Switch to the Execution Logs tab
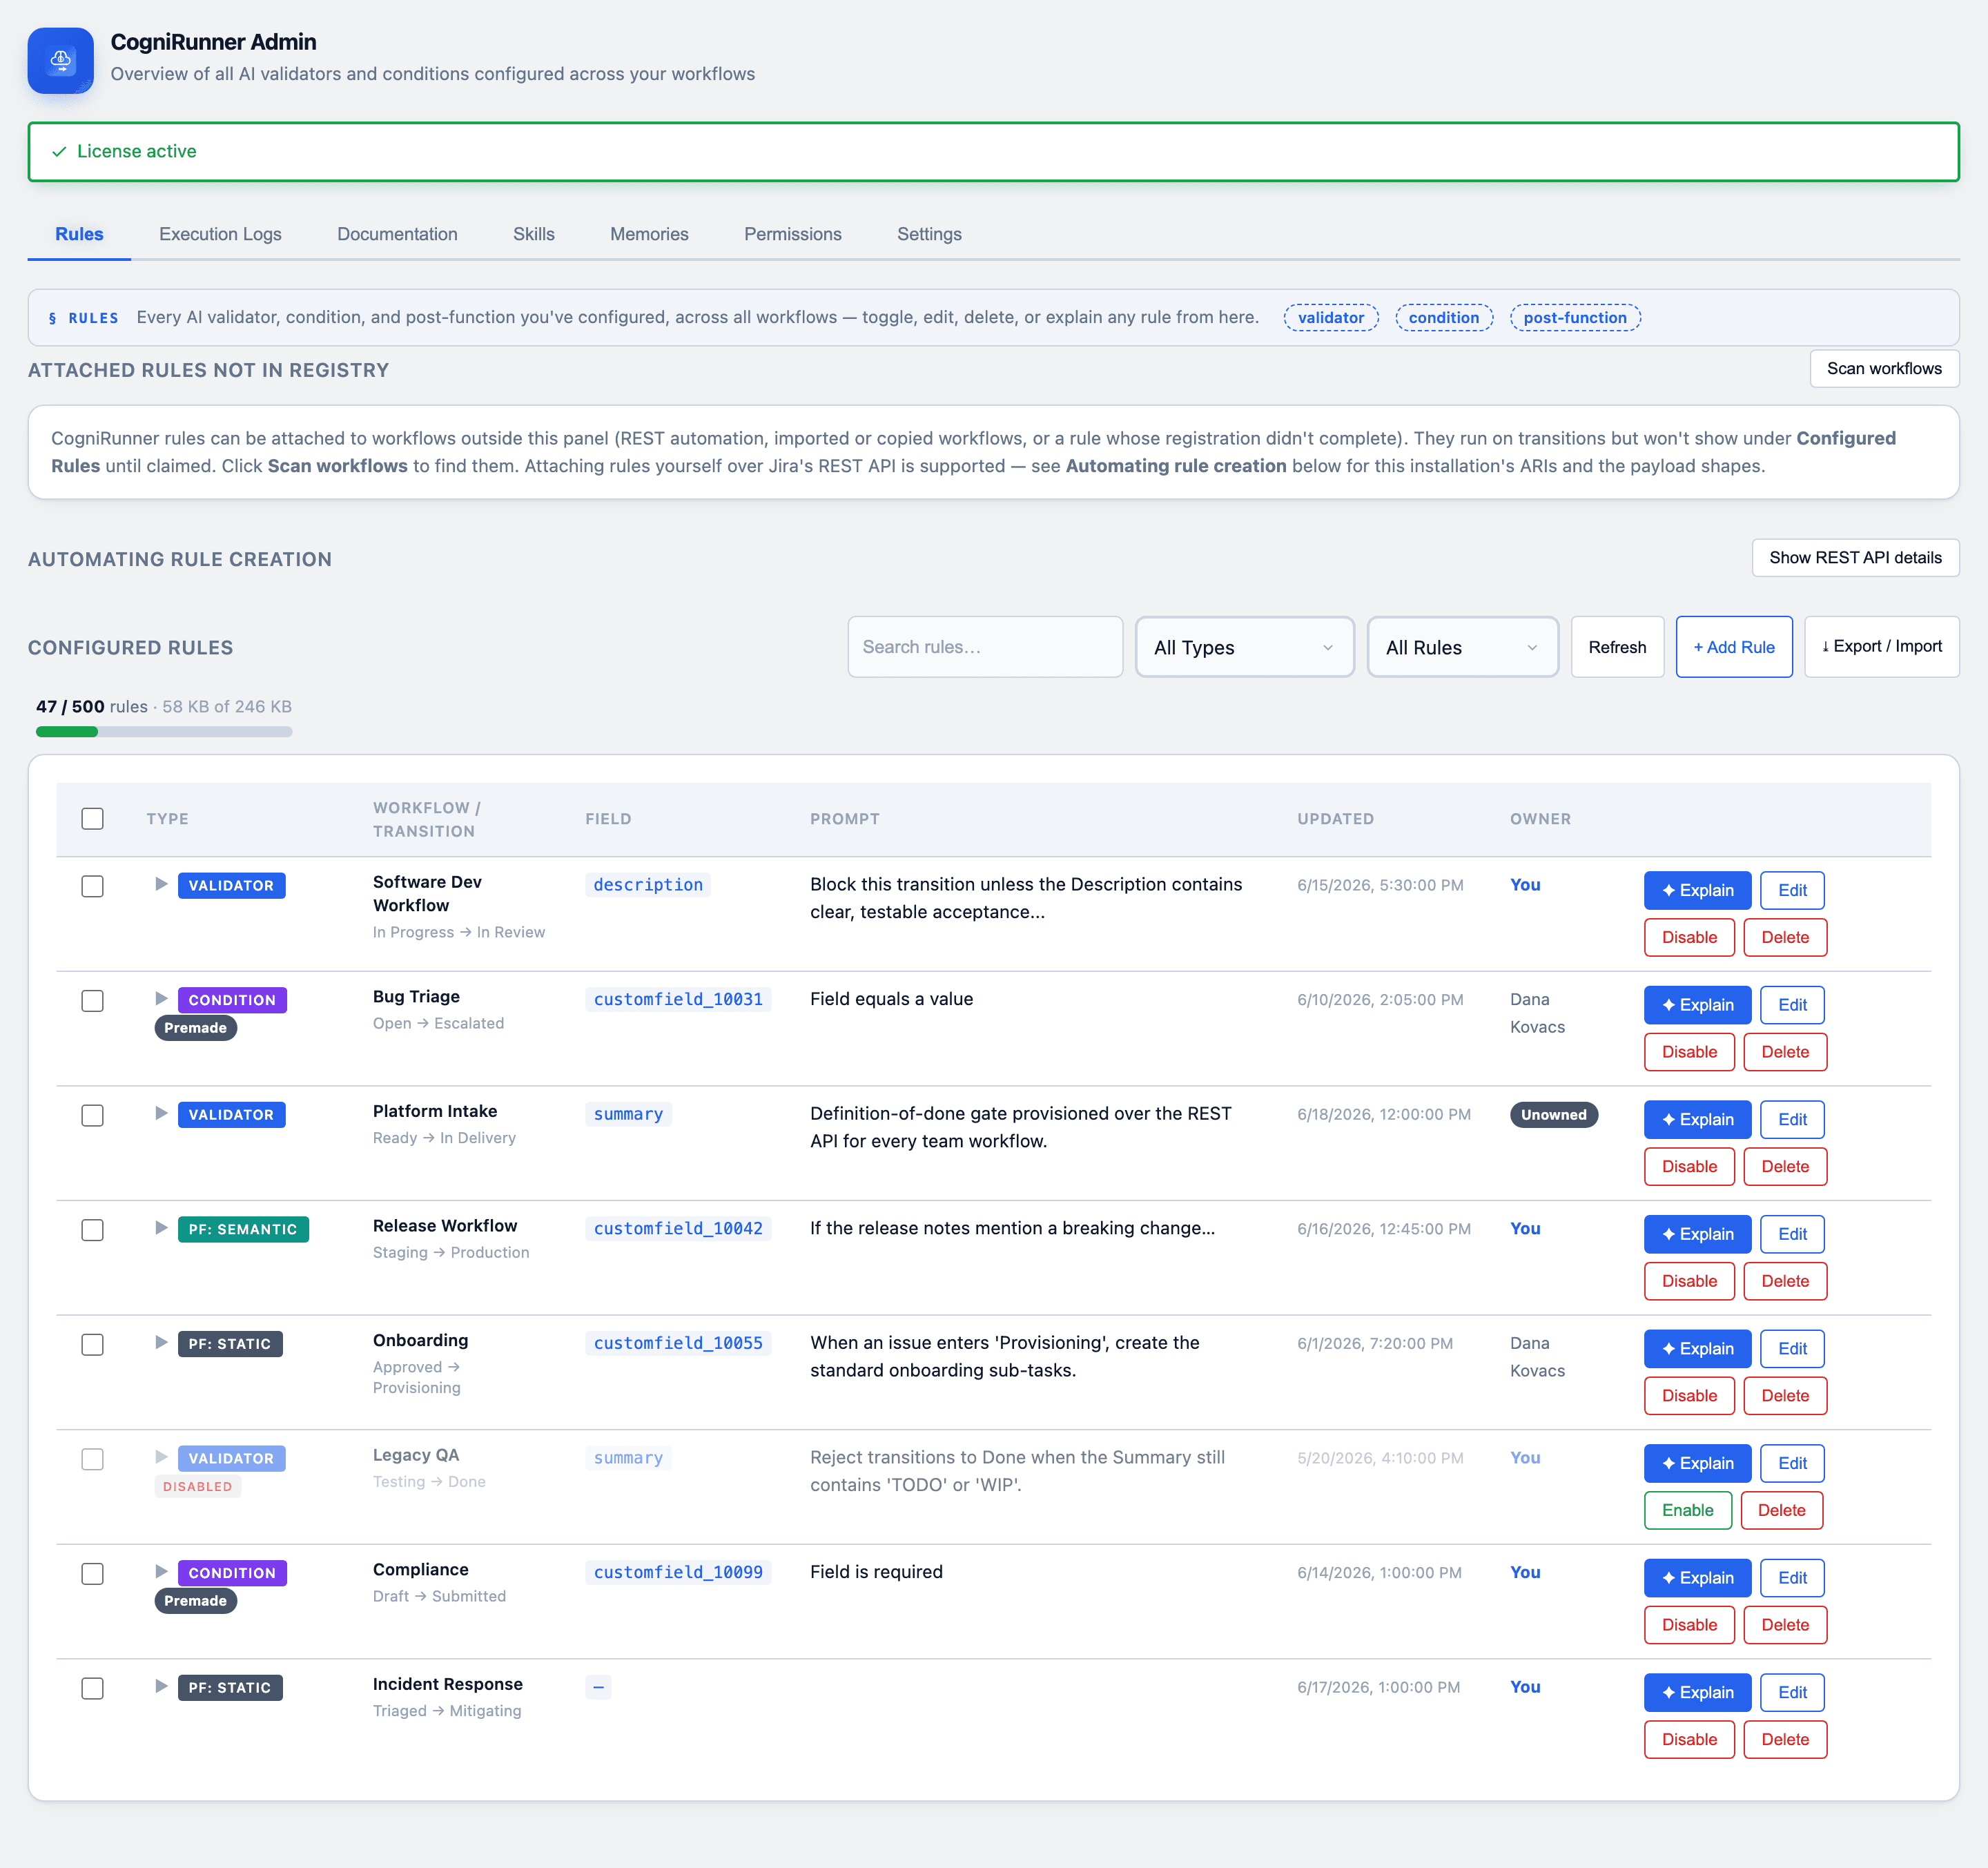Image resolution: width=1988 pixels, height=1868 pixels. coord(220,234)
